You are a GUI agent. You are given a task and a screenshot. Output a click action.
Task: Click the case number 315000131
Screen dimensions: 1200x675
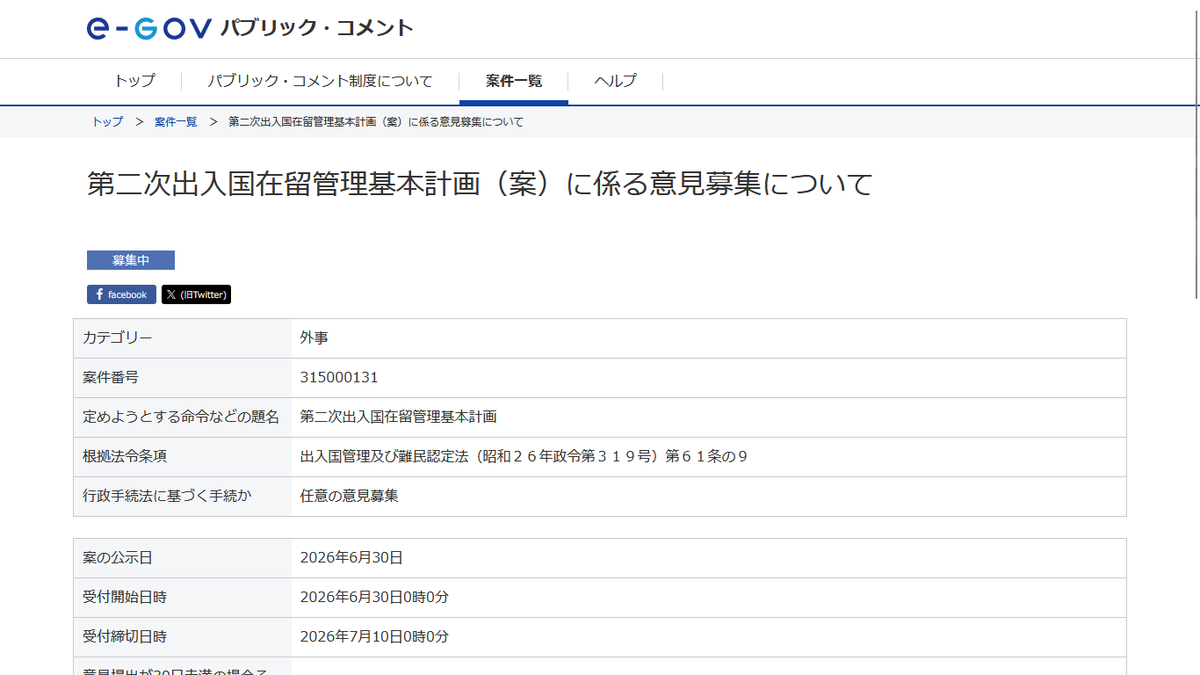(339, 377)
